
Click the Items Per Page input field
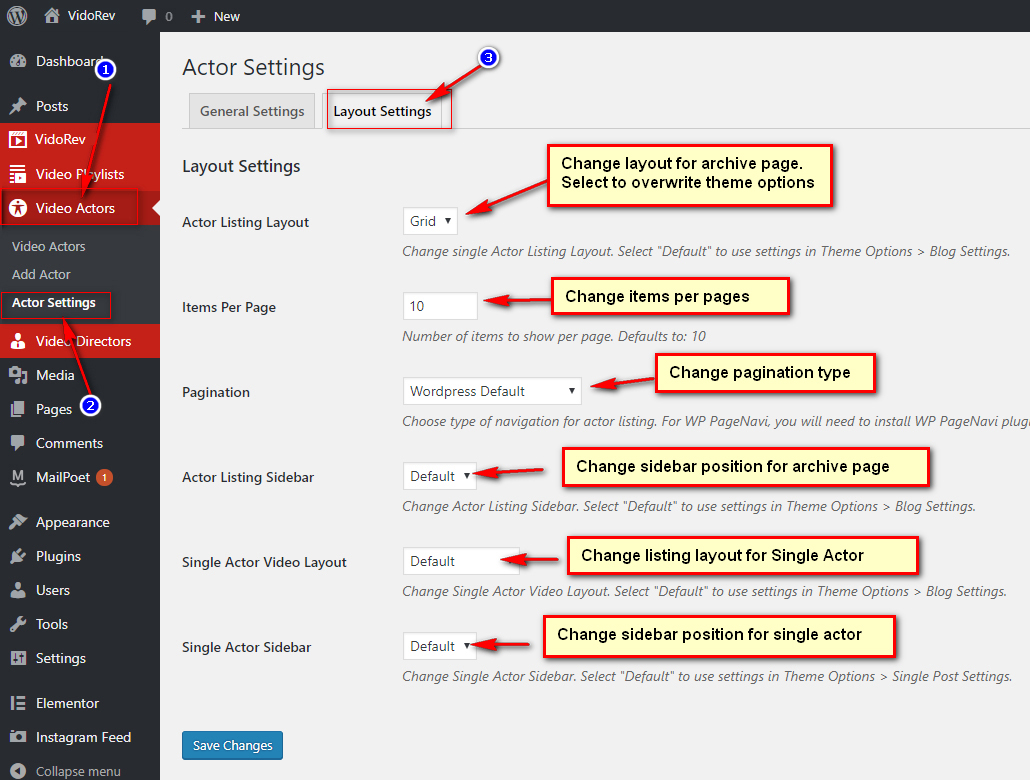pos(440,307)
